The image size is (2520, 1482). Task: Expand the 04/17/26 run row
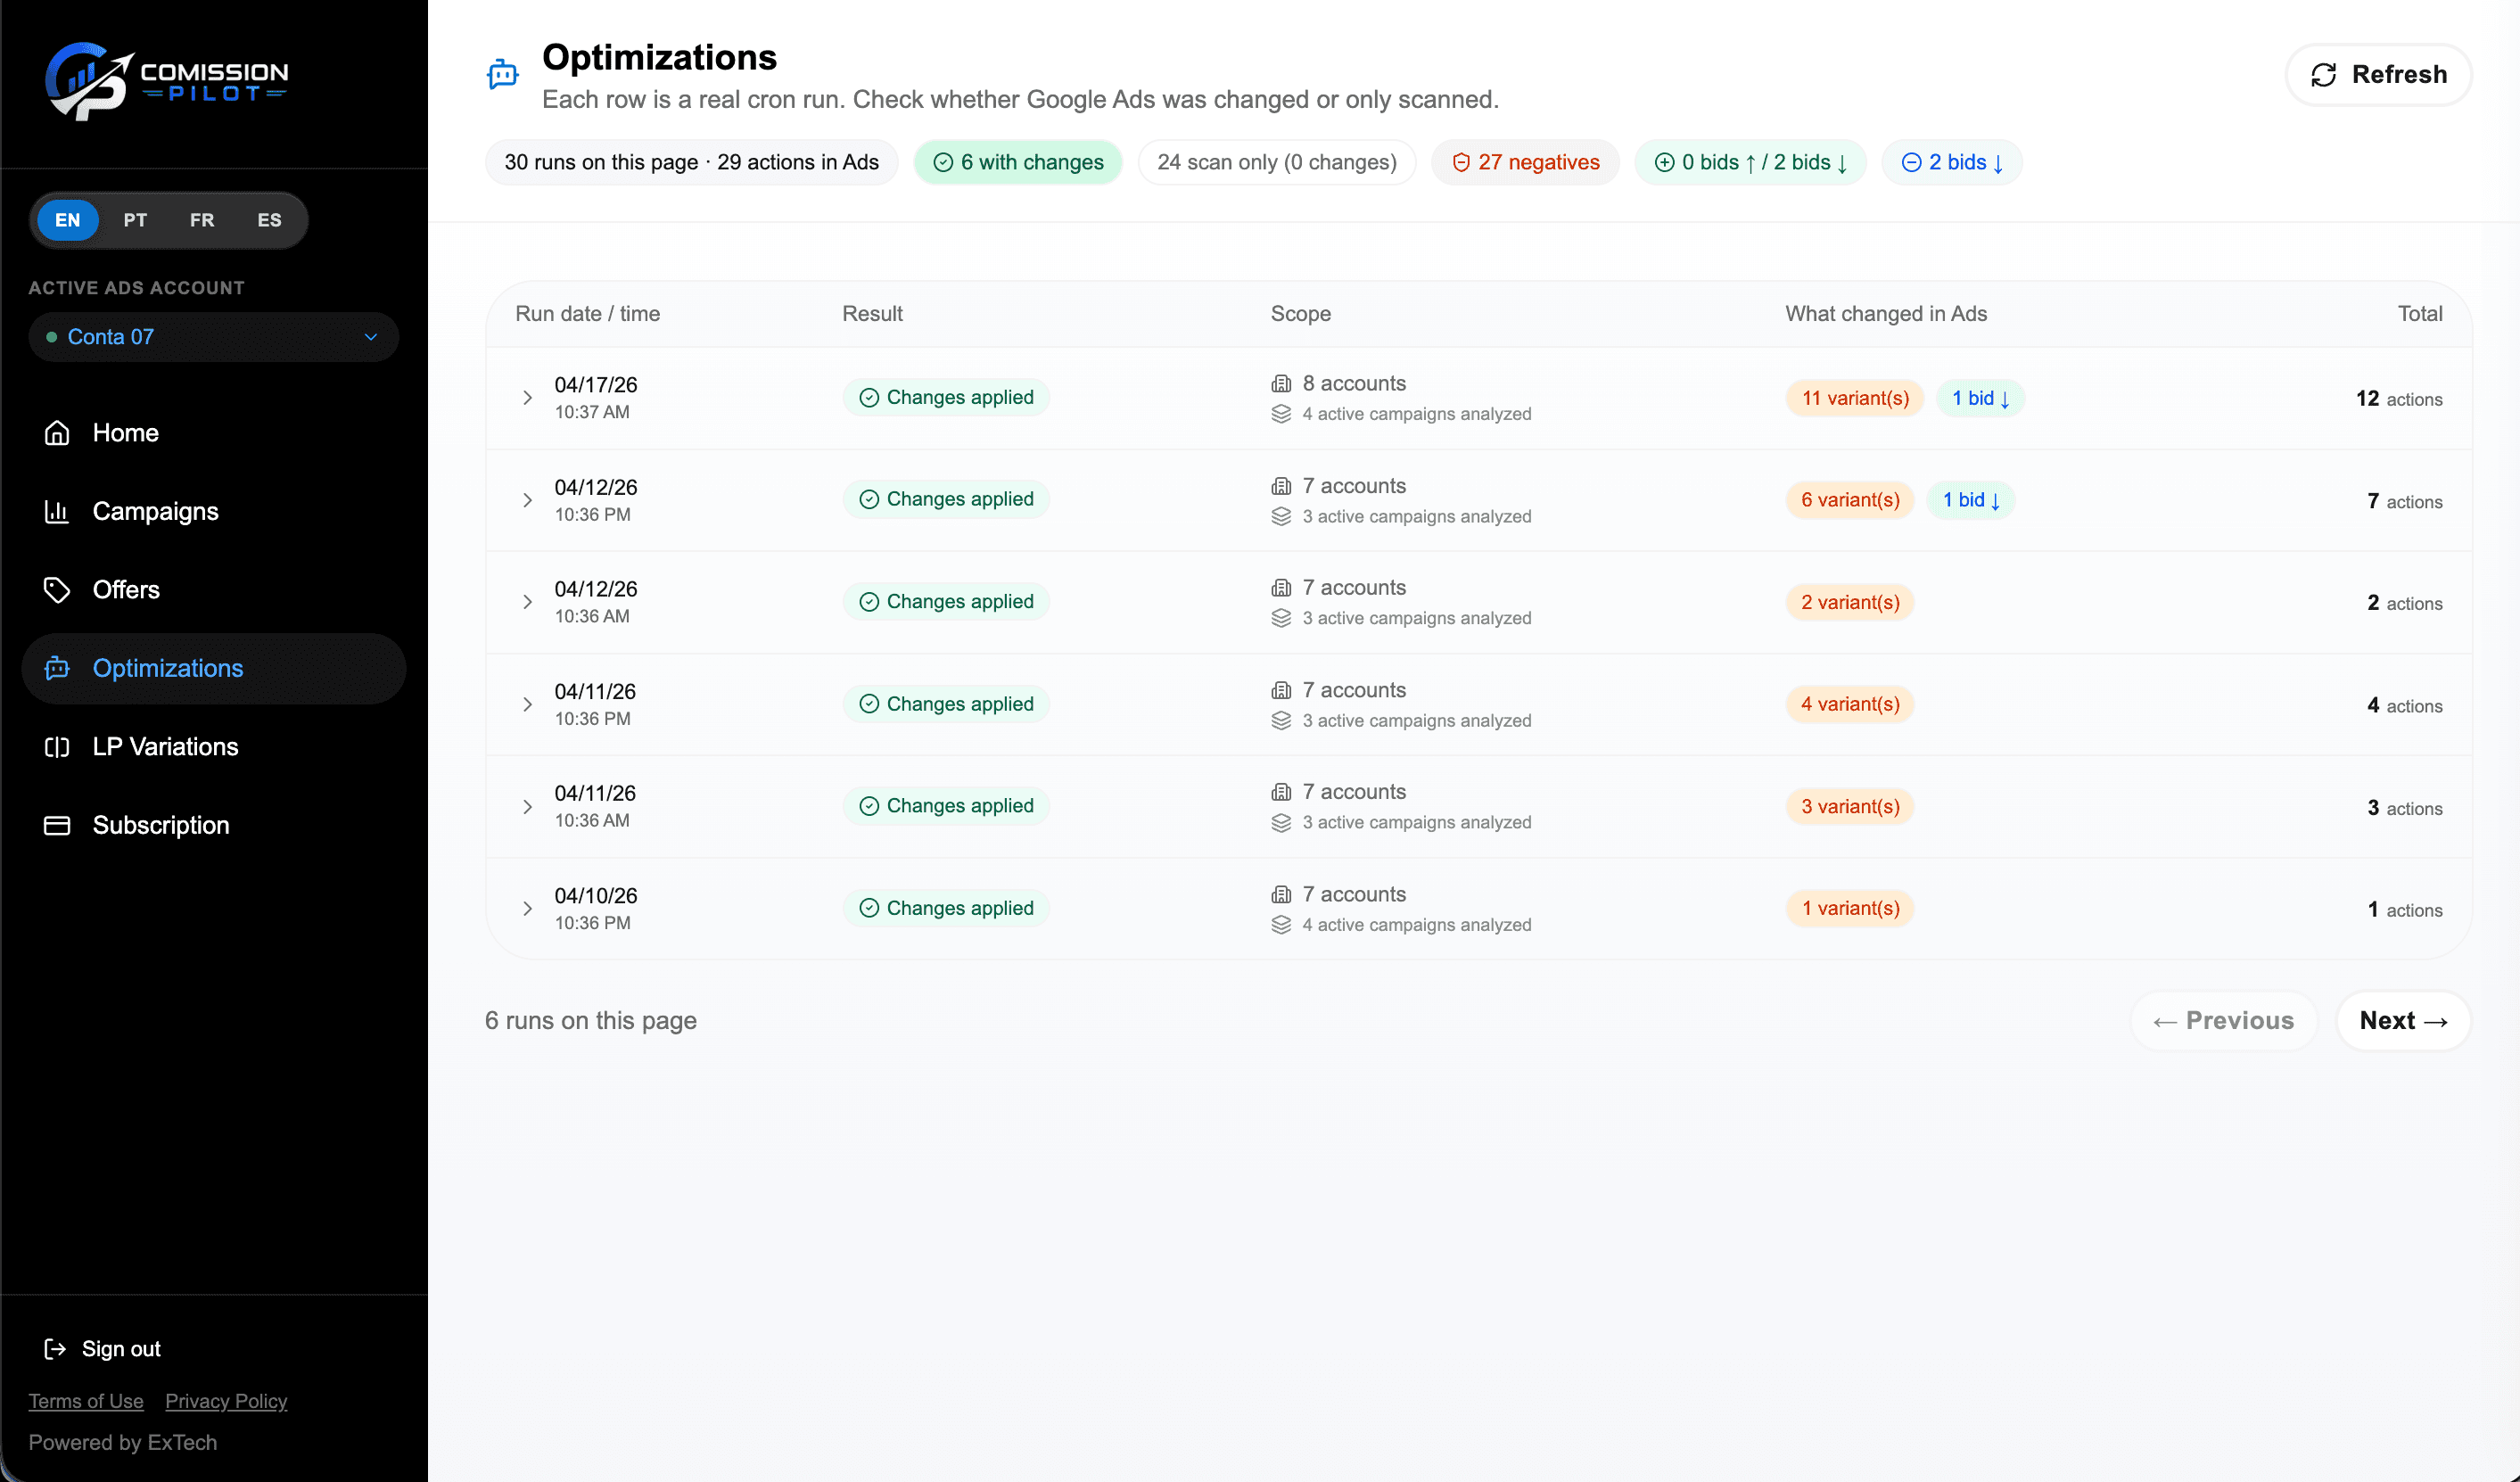[528, 397]
